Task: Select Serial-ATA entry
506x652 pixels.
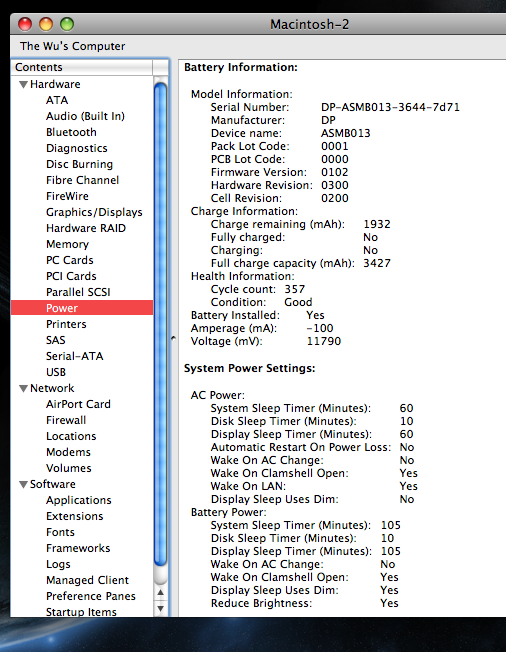Action: [x=74, y=356]
